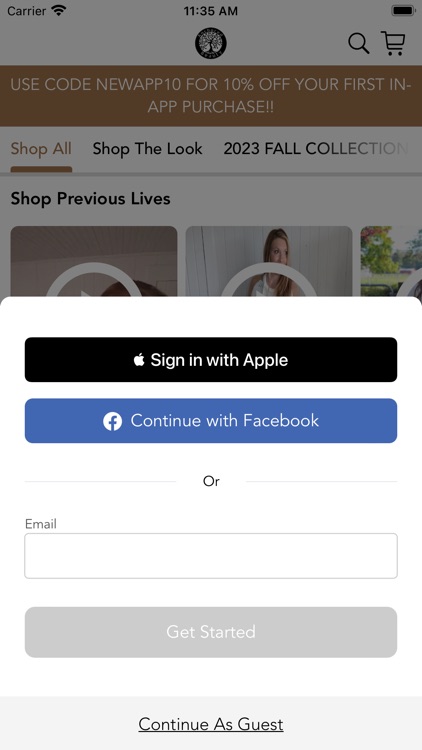Tap the NEWAPP10 promo code banner

point(211,96)
